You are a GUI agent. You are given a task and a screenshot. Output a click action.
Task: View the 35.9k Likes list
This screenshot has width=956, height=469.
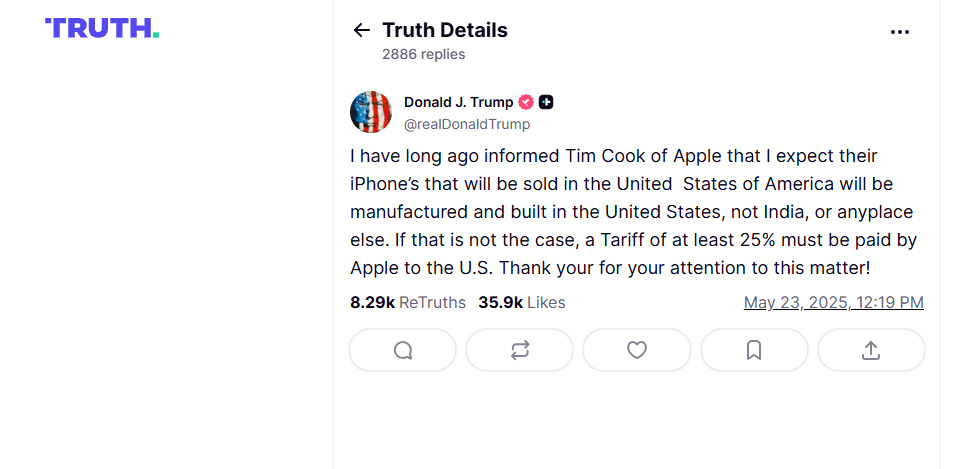tap(521, 302)
